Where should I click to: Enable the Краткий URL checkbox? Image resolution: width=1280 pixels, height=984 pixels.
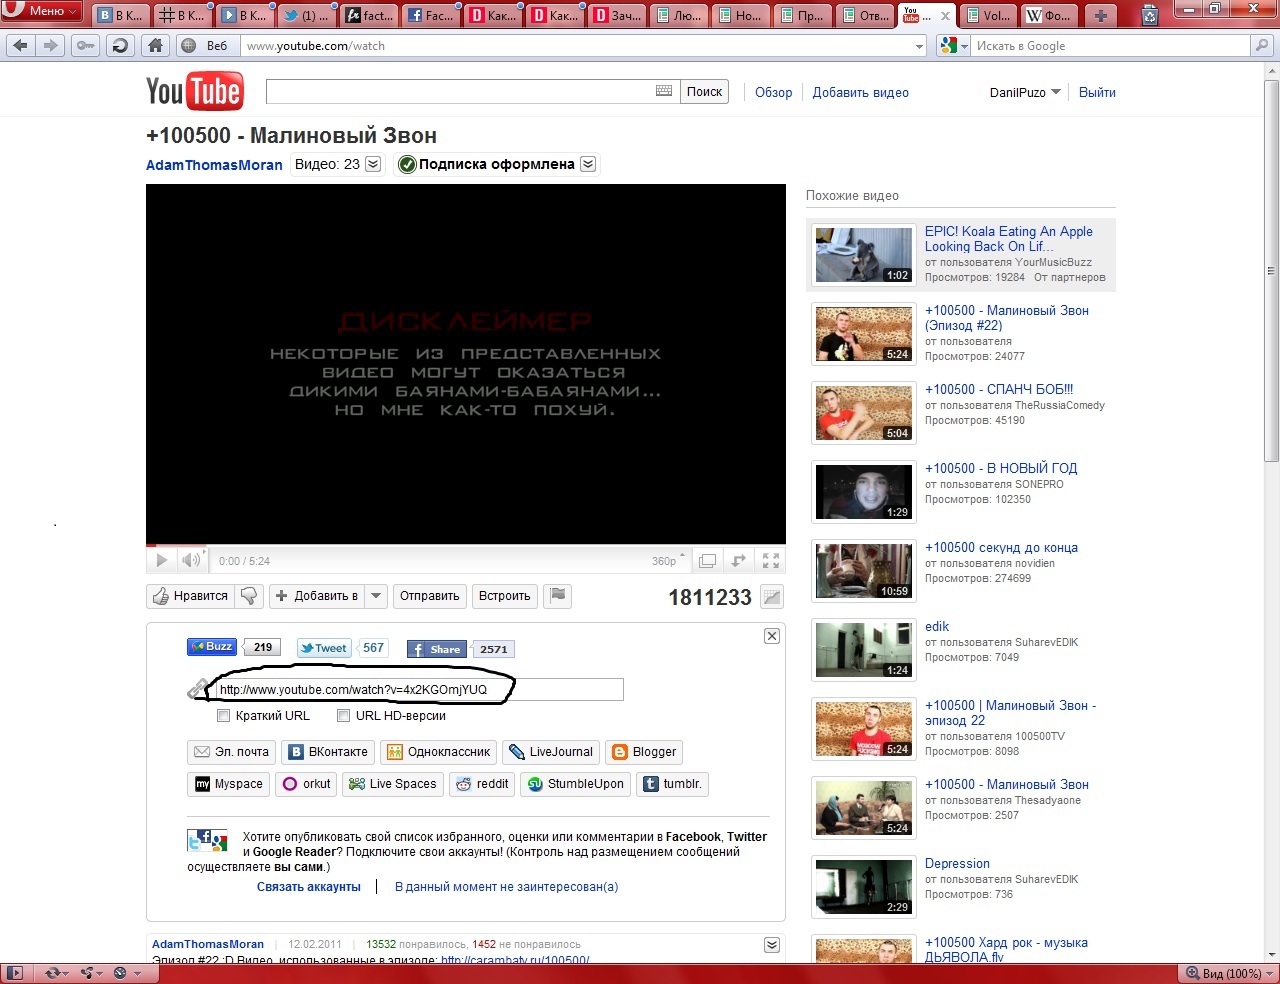(x=224, y=716)
